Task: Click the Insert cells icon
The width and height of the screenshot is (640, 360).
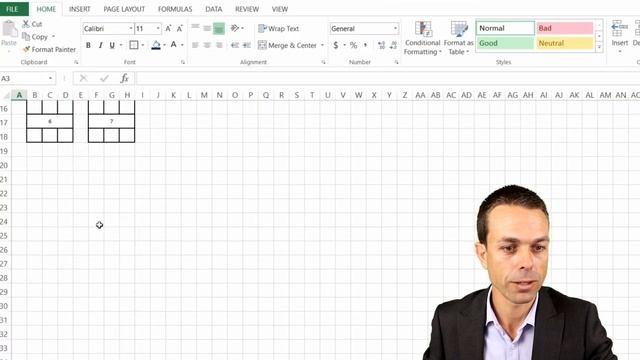Action: point(619,30)
